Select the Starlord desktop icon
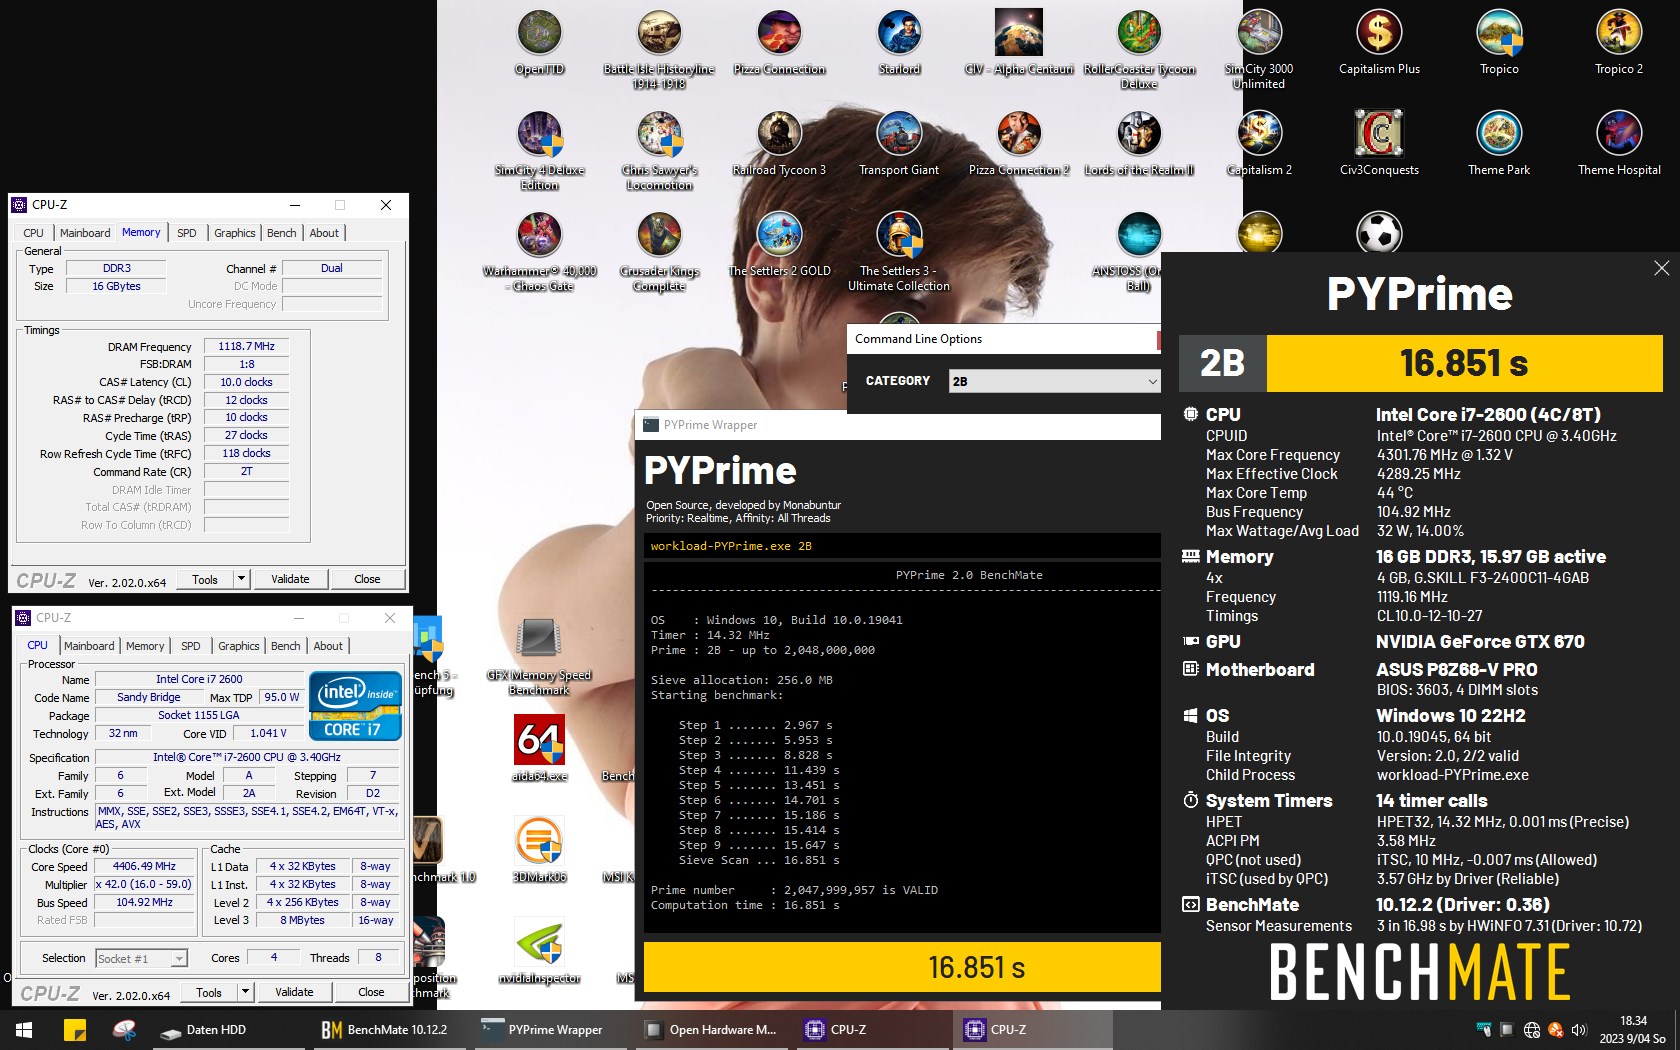The height and width of the screenshot is (1050, 1680). coord(899,44)
